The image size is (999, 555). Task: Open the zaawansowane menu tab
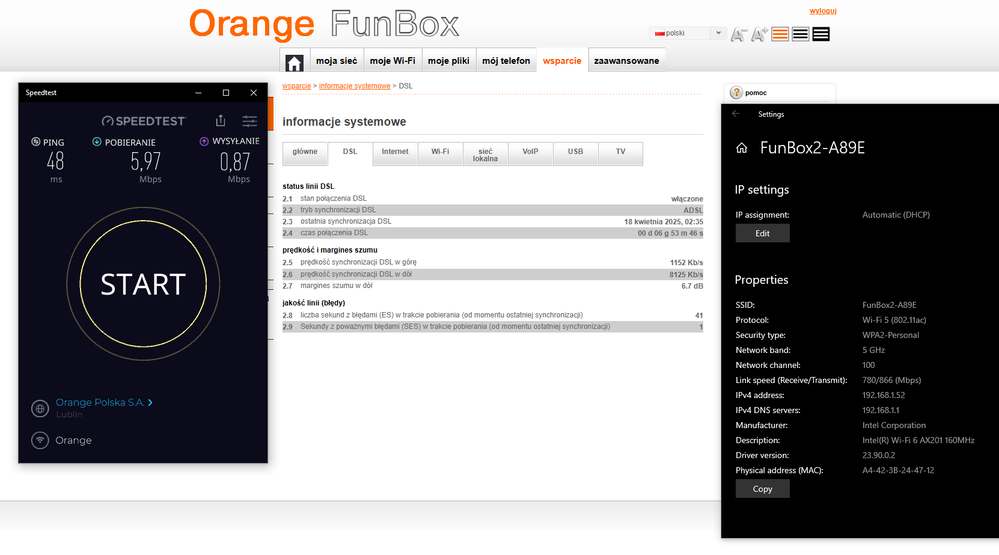click(626, 61)
